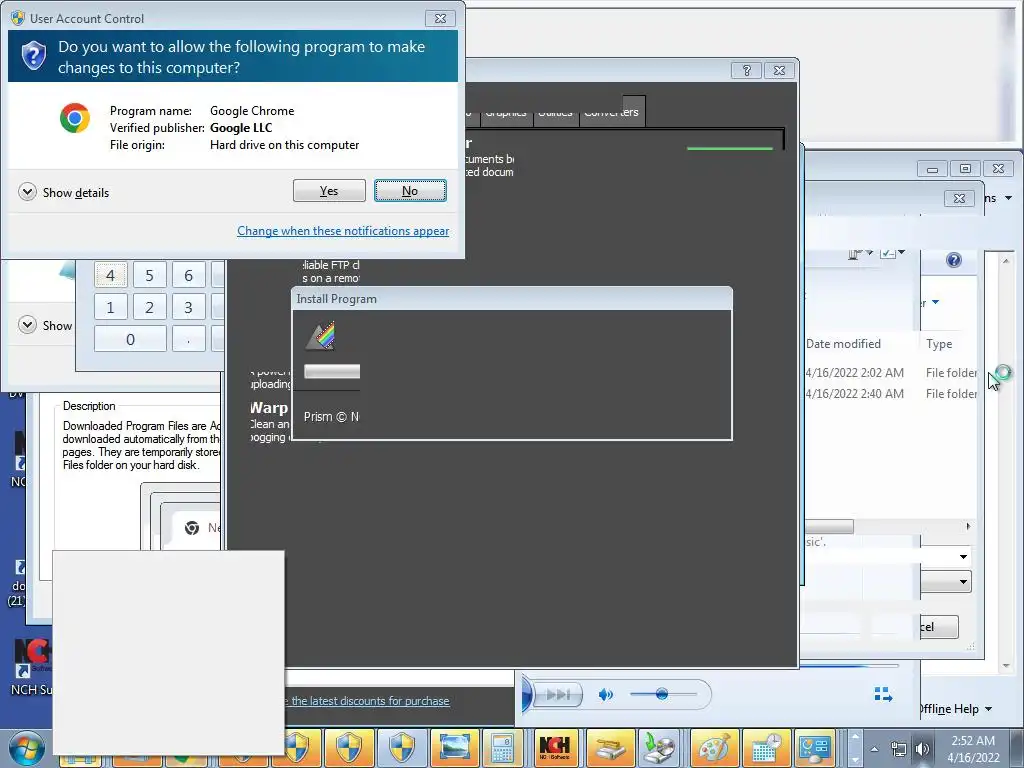The height and width of the screenshot is (768, 1024).
Task: Click the calculator key 2
Action: tap(150, 307)
